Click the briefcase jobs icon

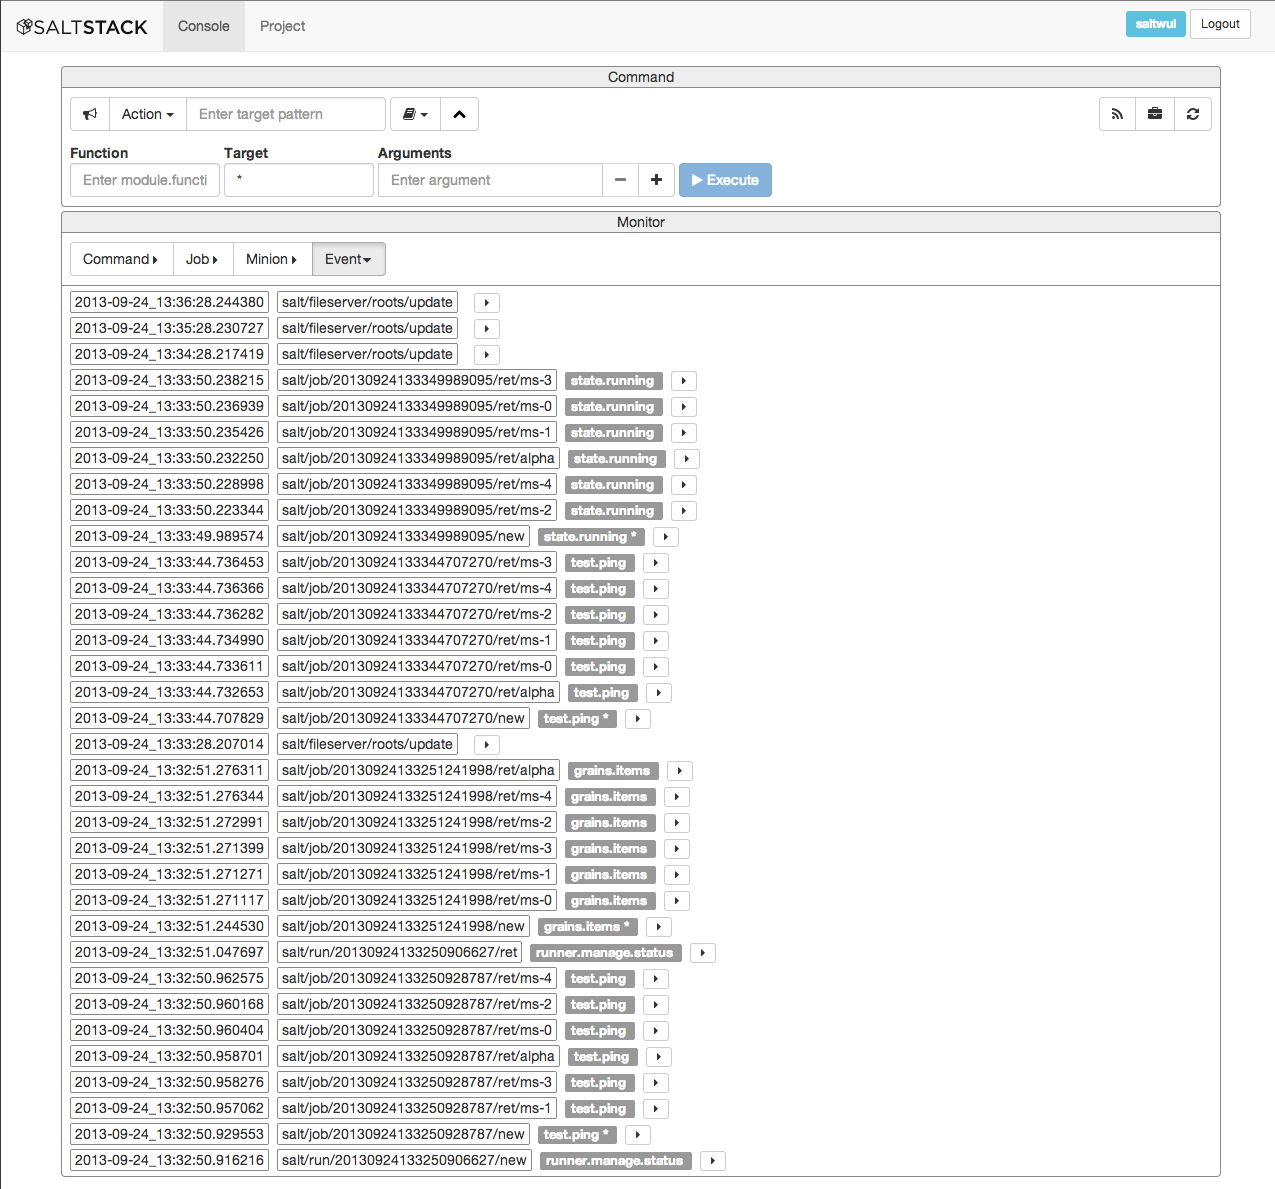1155,113
